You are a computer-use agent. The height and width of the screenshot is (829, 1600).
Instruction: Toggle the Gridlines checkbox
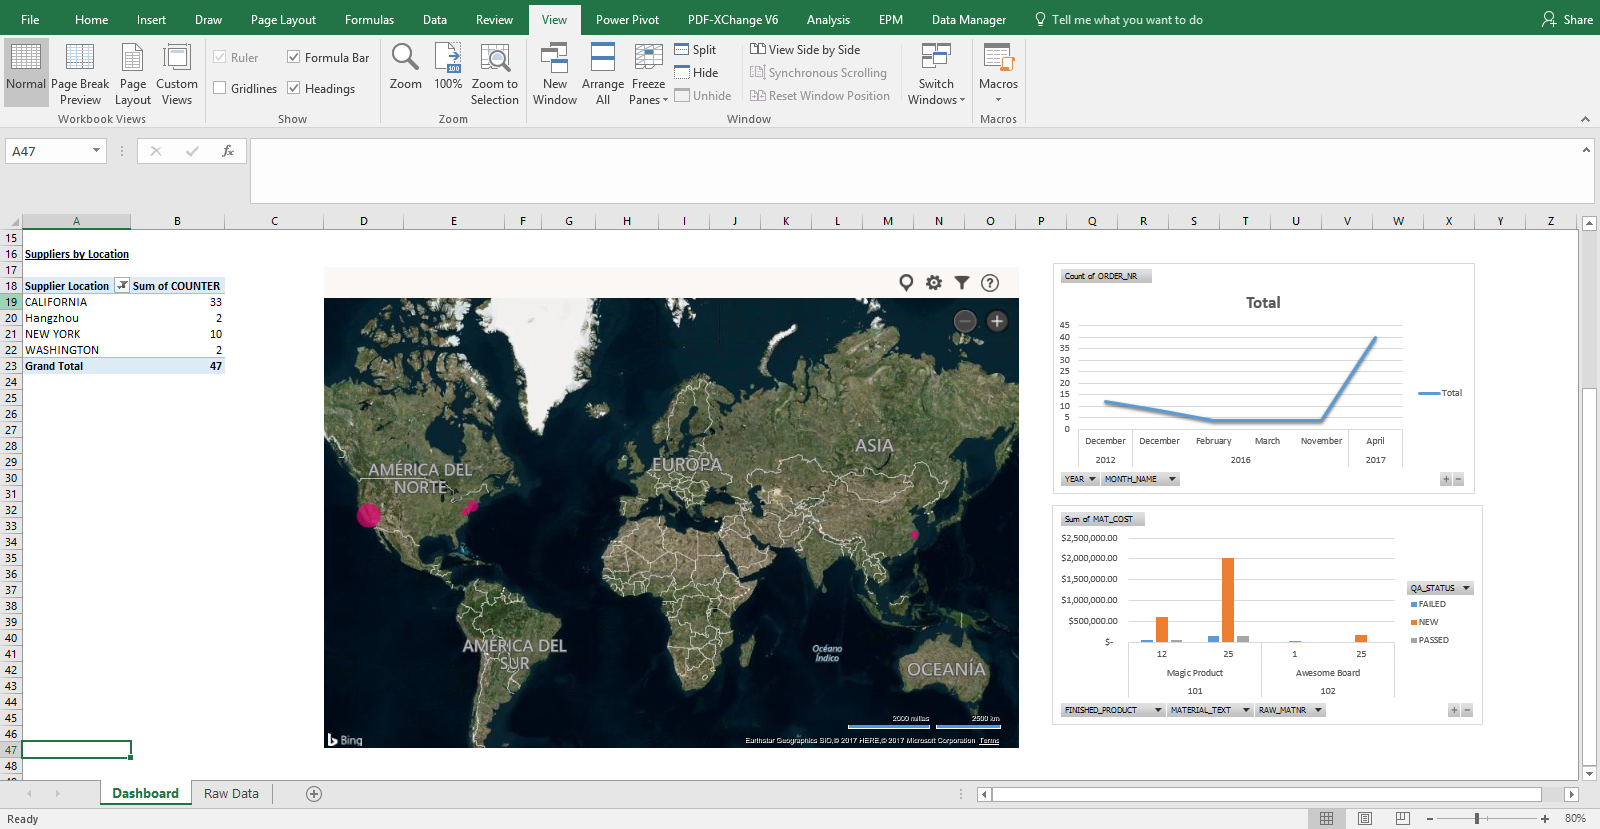point(220,88)
